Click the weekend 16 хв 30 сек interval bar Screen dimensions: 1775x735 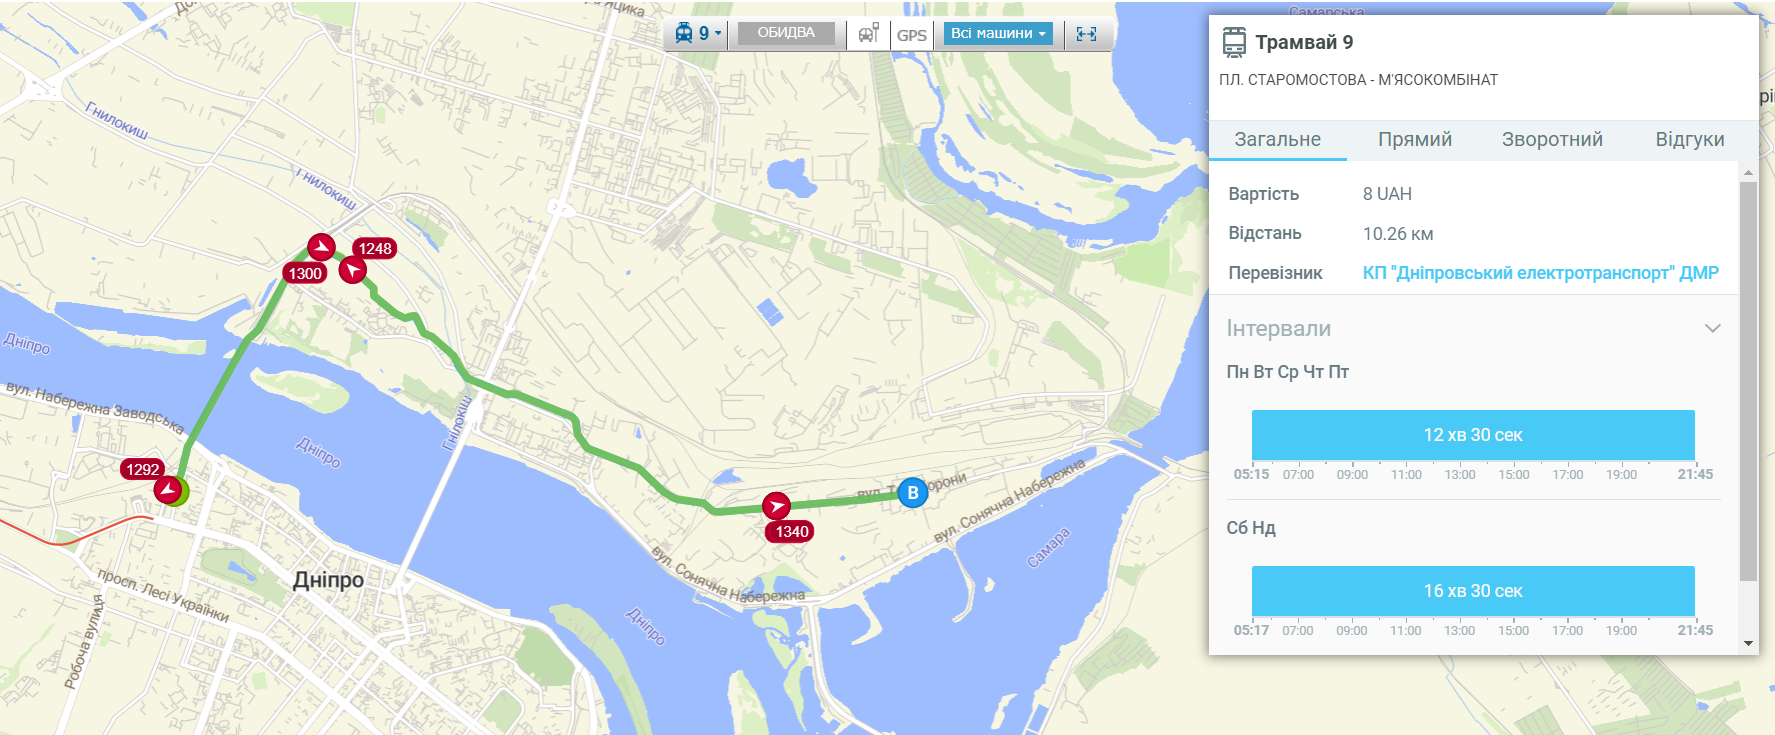pyautogui.click(x=1473, y=591)
